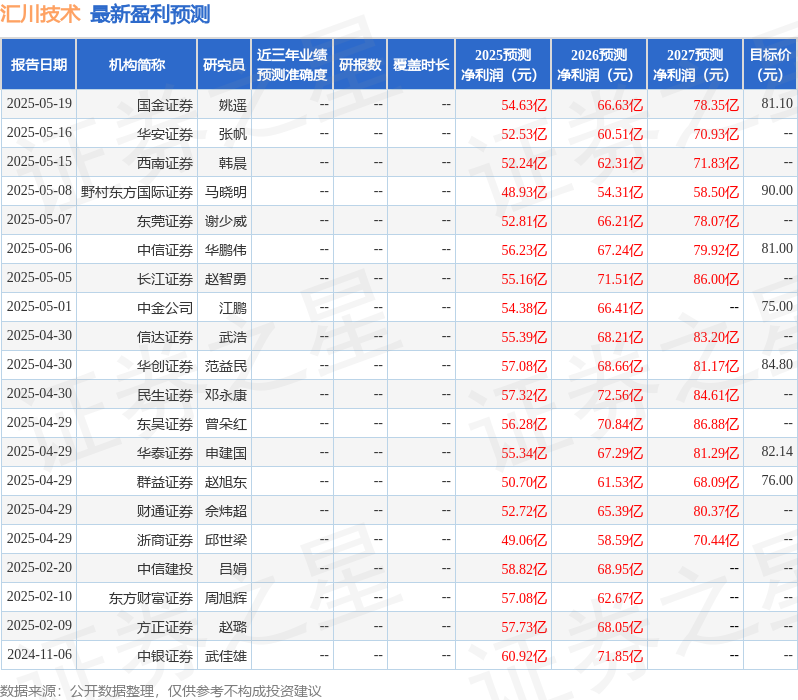798x700 pixels.
Task: Click target price 90.00
Action: 777,190
